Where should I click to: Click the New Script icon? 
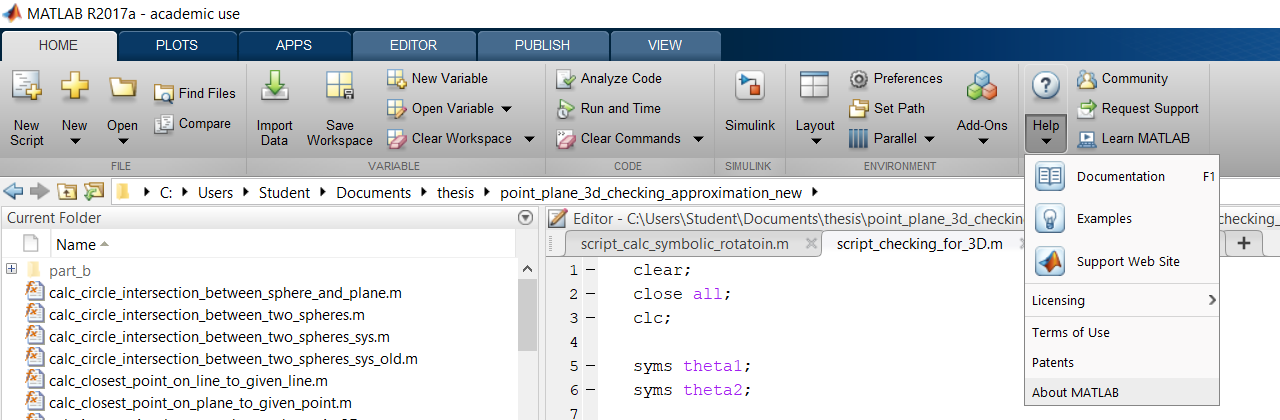point(27,88)
